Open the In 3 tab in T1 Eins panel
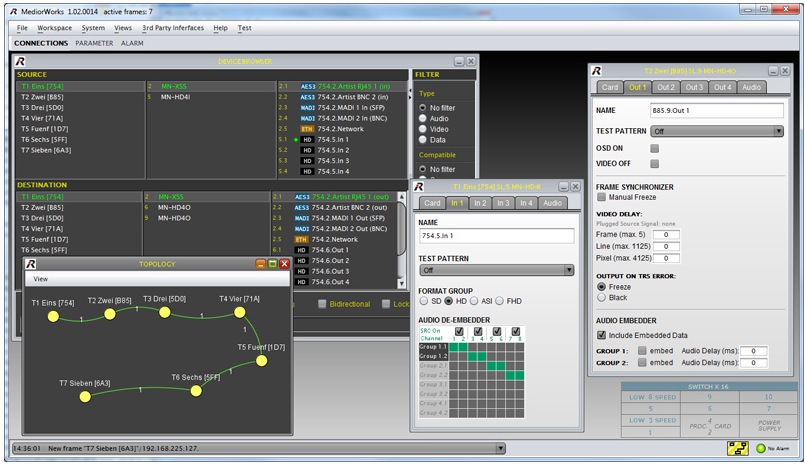805x465 pixels. point(503,203)
